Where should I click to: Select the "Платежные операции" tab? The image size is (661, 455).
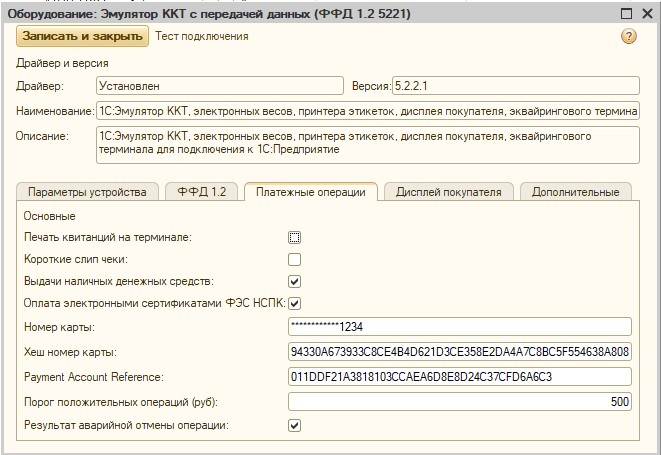(310, 192)
